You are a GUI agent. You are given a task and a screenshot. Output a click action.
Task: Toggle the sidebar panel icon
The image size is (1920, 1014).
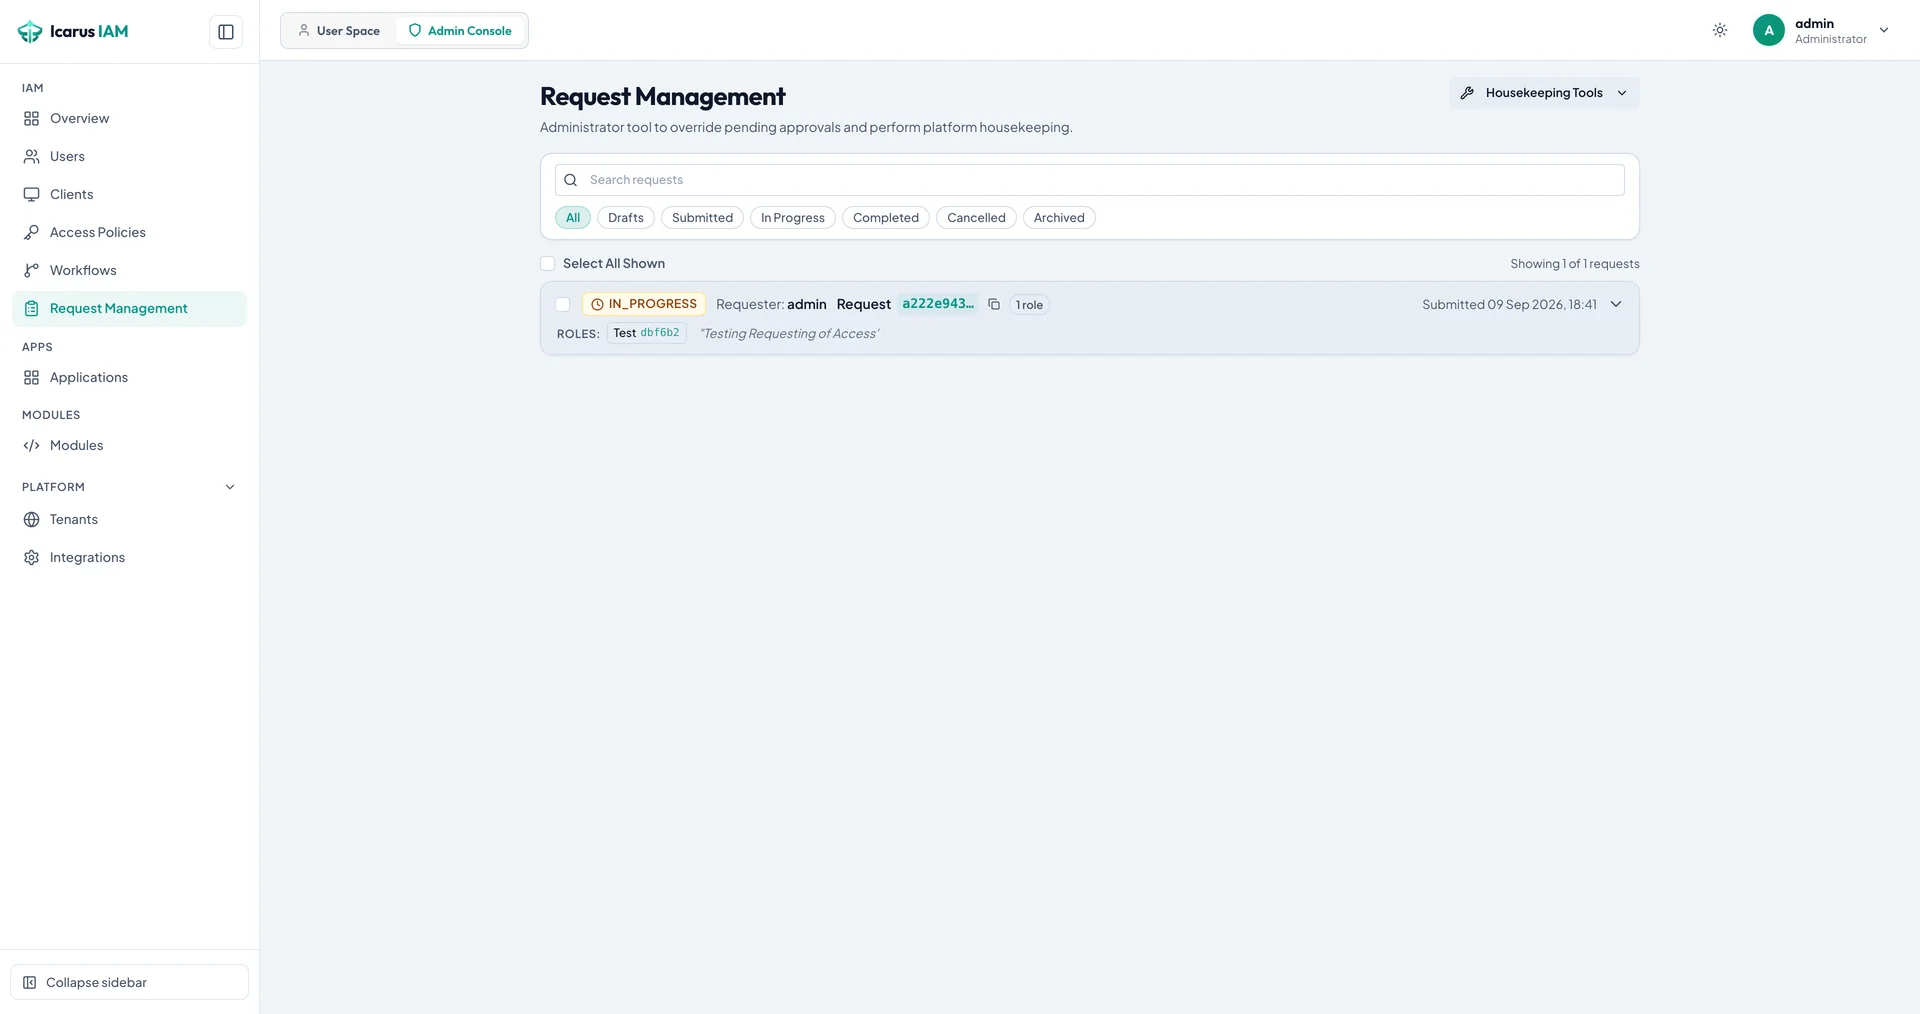[226, 32]
